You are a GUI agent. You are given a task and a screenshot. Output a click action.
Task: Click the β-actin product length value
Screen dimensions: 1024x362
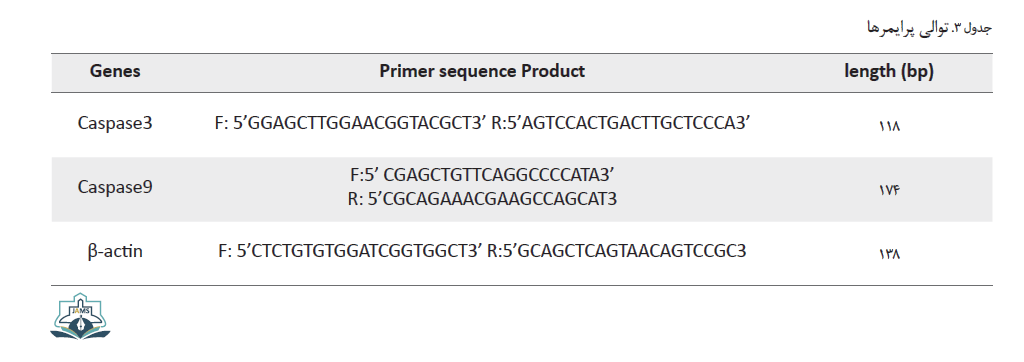click(x=889, y=254)
